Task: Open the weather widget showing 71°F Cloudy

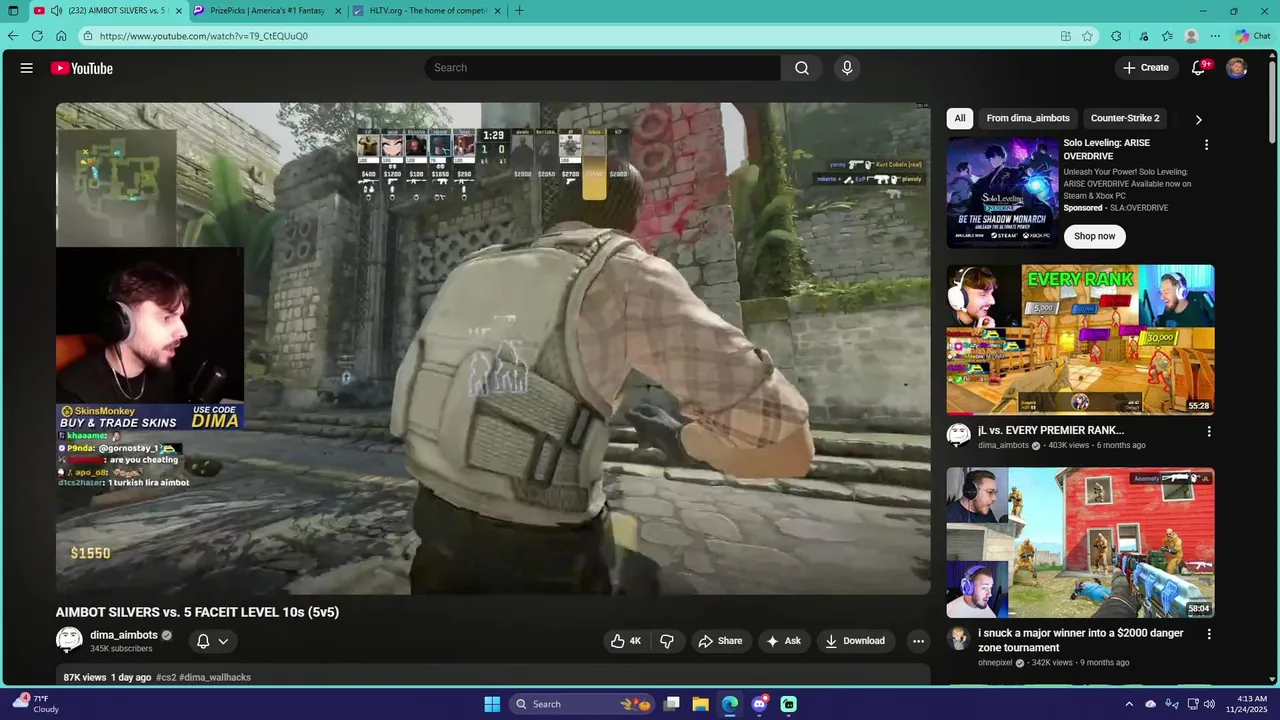Action: 36,704
